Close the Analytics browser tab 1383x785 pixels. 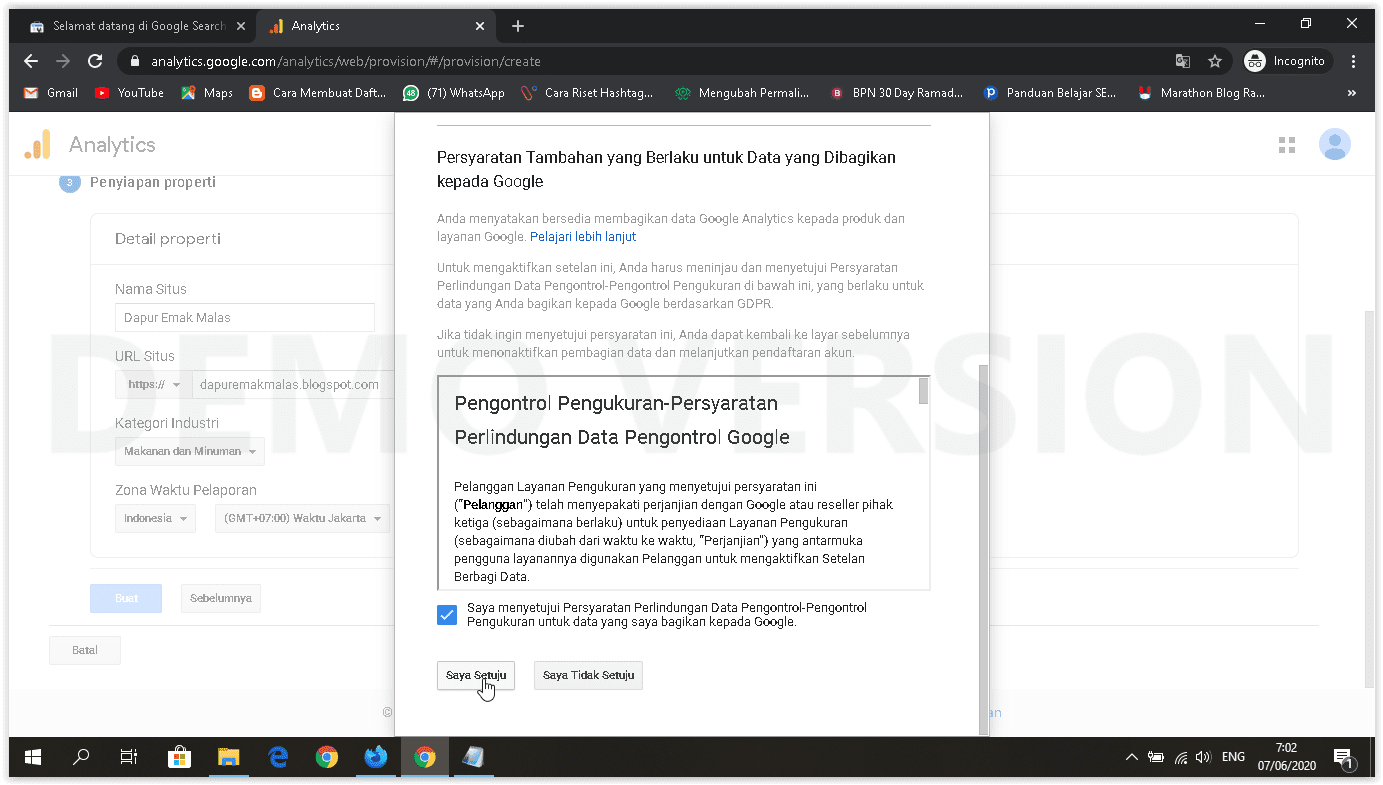(480, 26)
